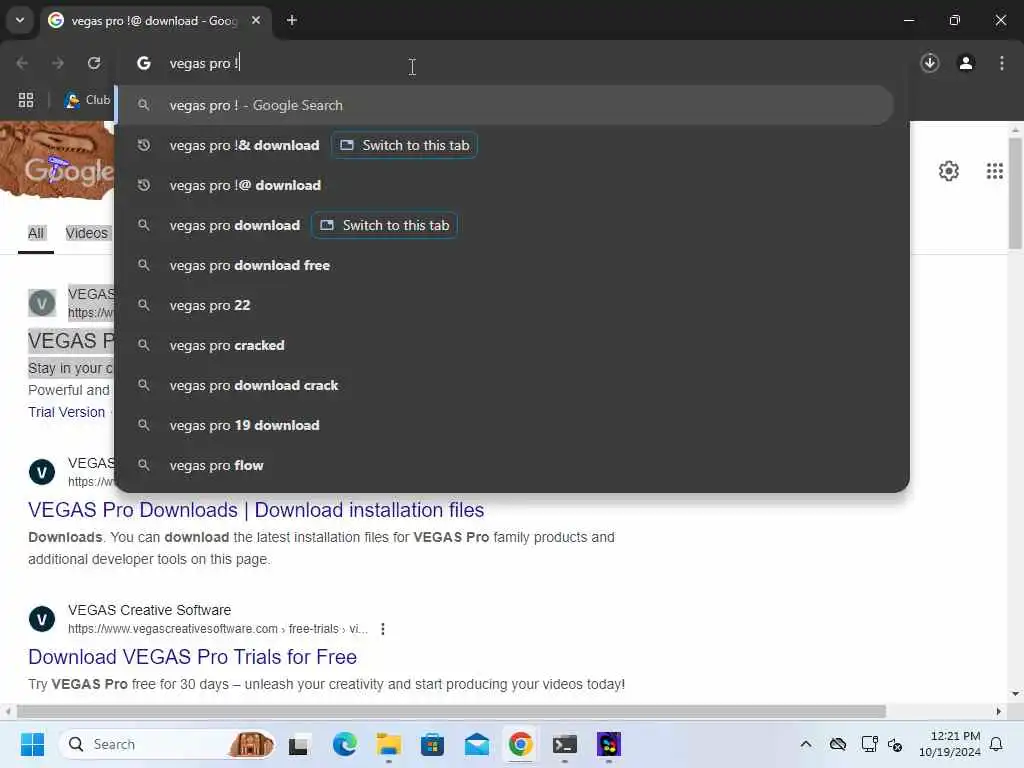The width and height of the screenshot is (1024, 768).
Task: Open more options for VEGAS Creative Software result
Action: click(383, 629)
